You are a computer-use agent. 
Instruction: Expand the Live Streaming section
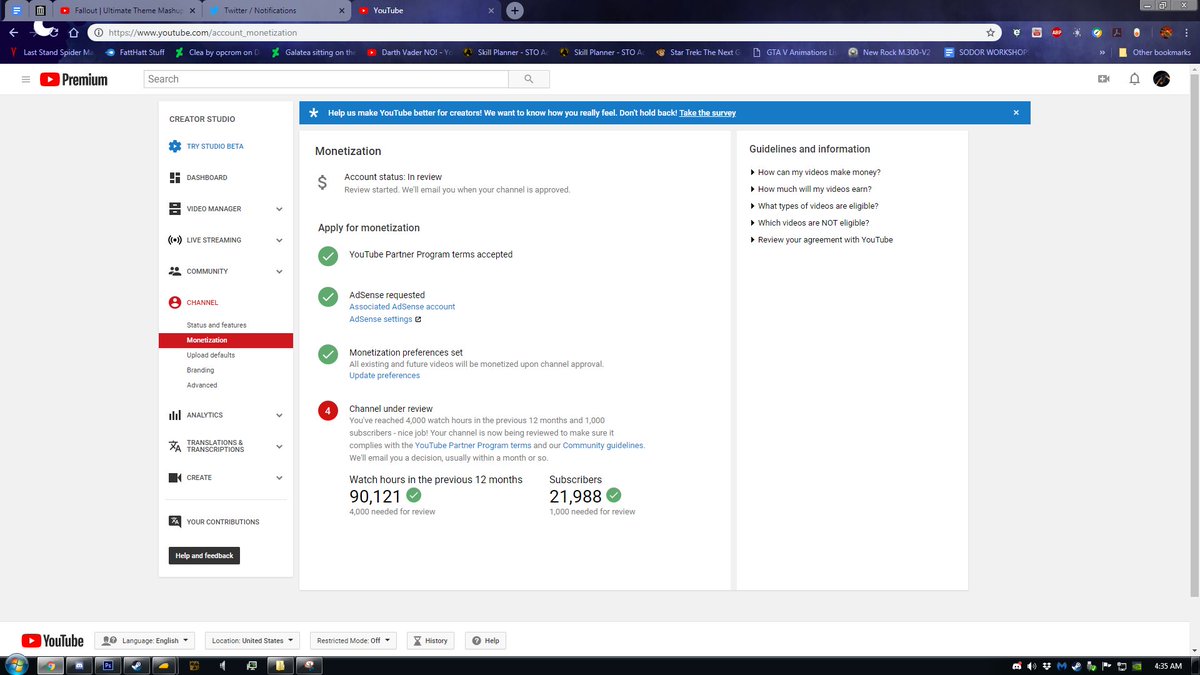click(x=279, y=240)
